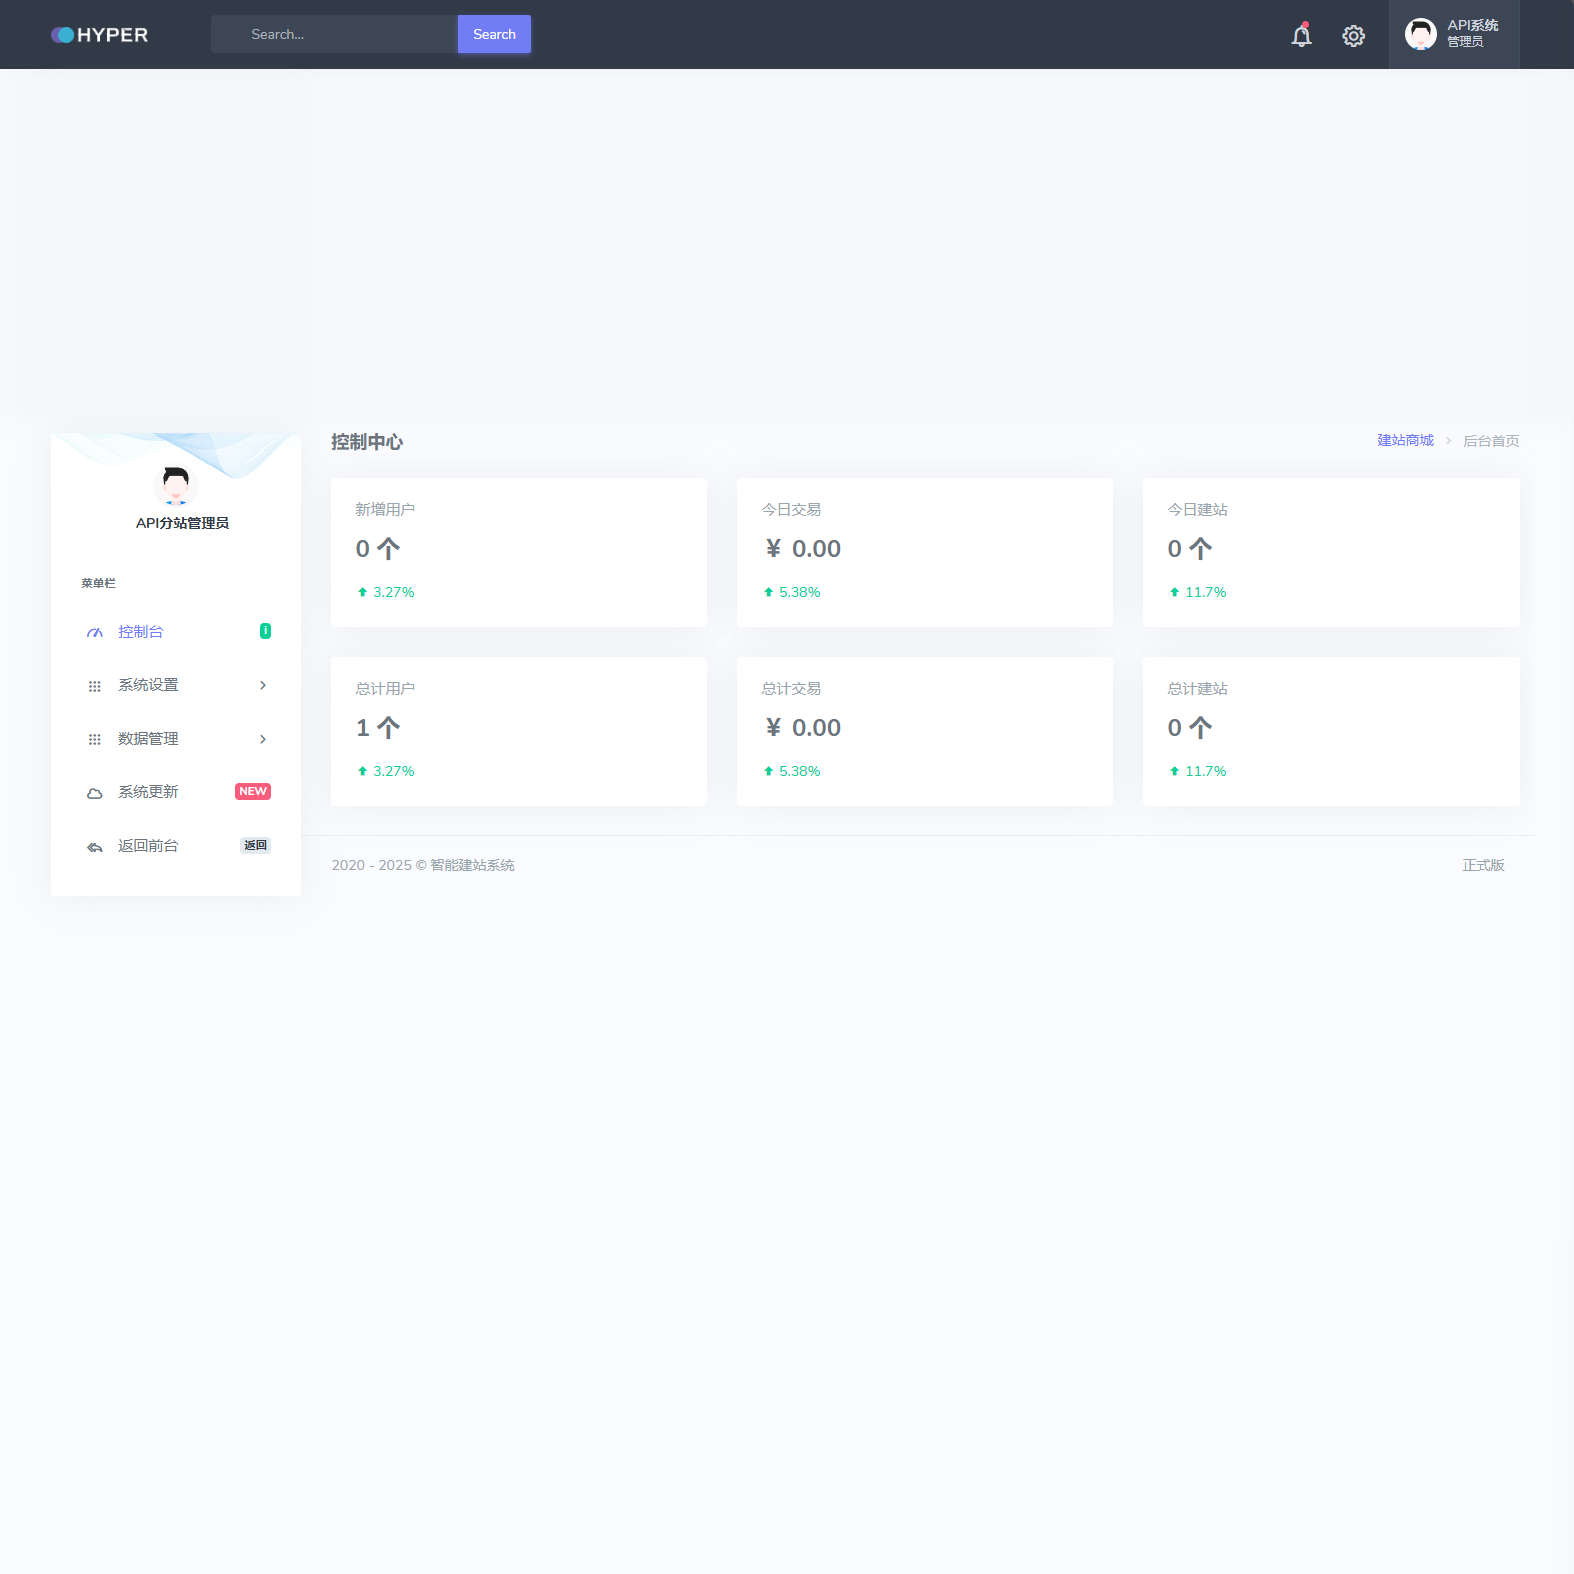1574x1574 pixels.
Task: Click the ¥ 0.00 value under 总计交易
Action: click(x=803, y=728)
